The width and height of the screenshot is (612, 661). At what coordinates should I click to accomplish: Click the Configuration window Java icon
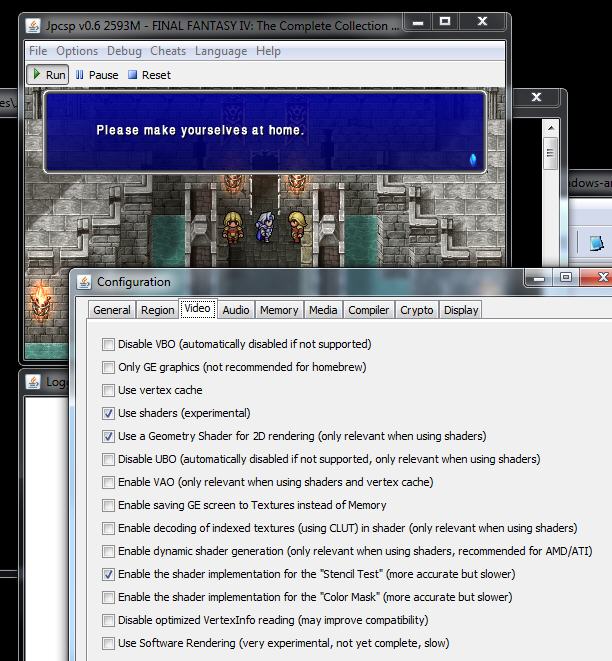point(84,282)
